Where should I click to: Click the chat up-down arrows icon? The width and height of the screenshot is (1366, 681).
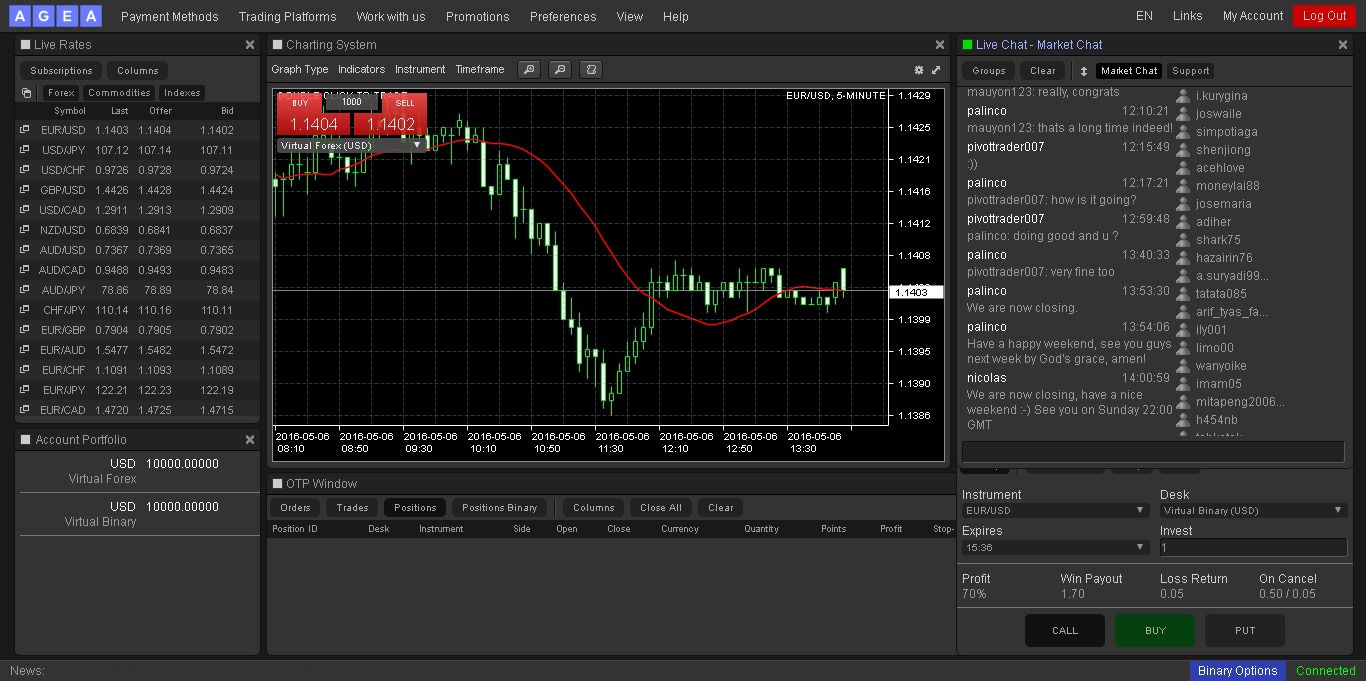pos(1083,71)
